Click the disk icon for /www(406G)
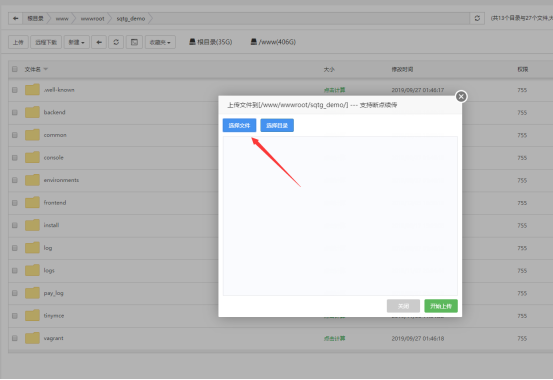This screenshot has width=553, height=380. tap(254, 42)
